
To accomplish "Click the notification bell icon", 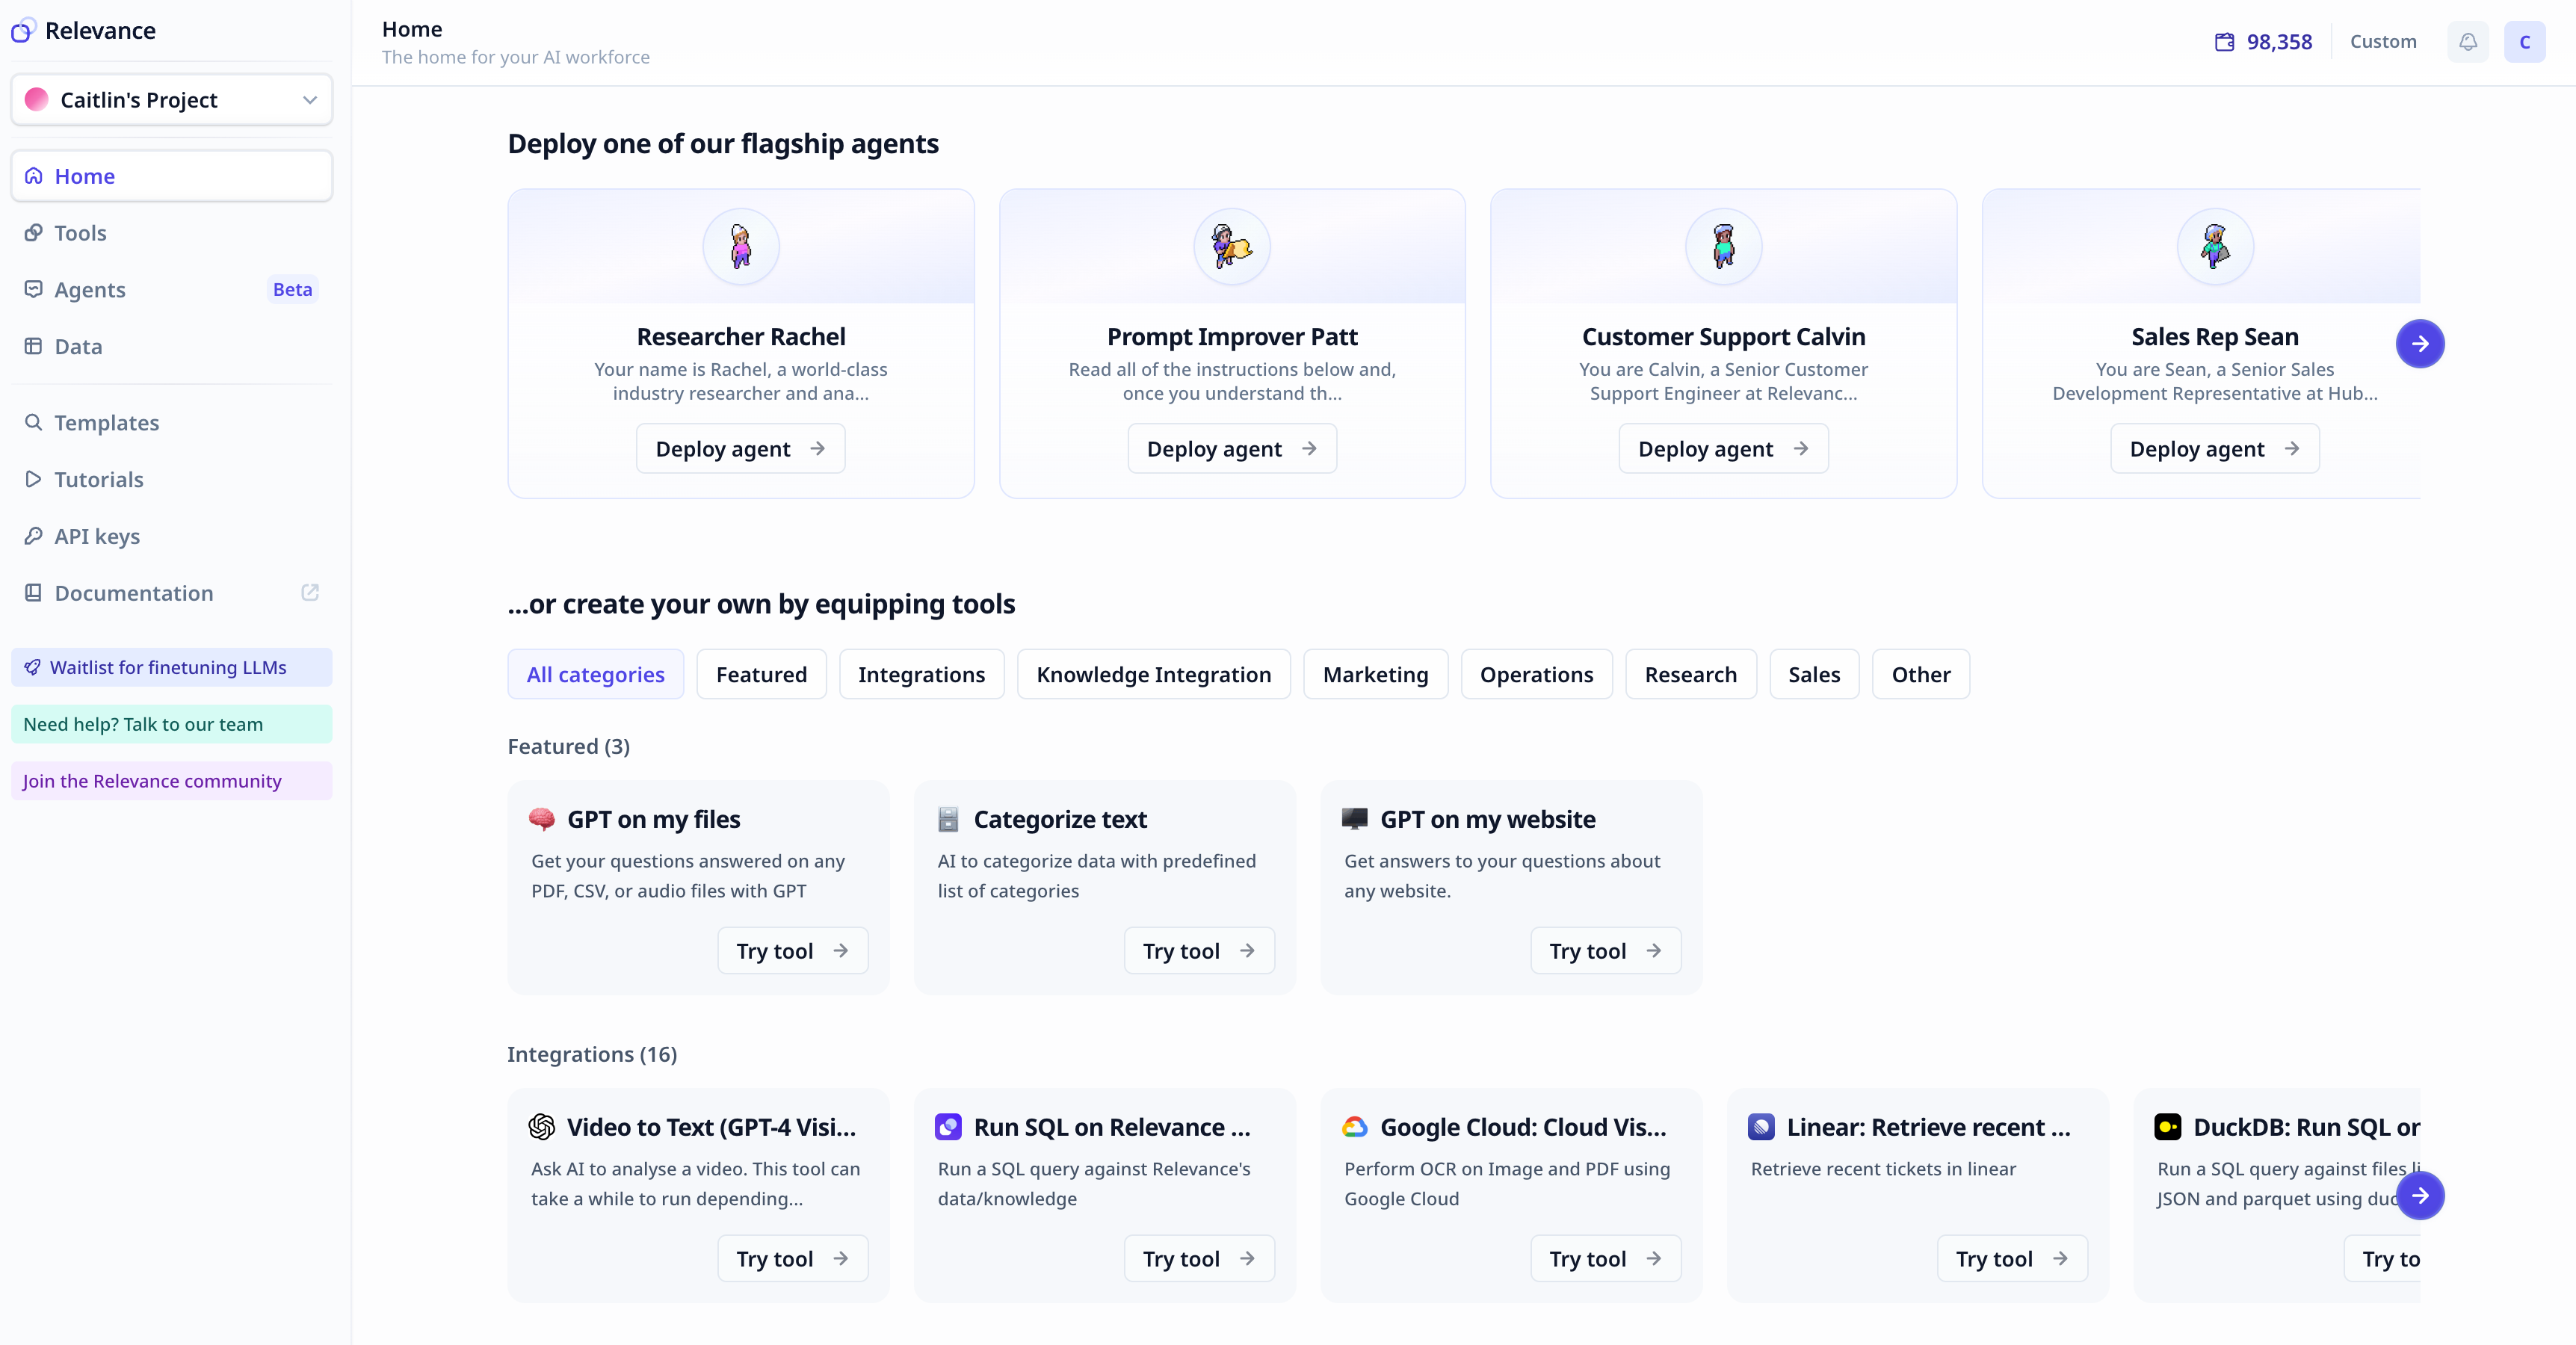I will coord(2468,41).
